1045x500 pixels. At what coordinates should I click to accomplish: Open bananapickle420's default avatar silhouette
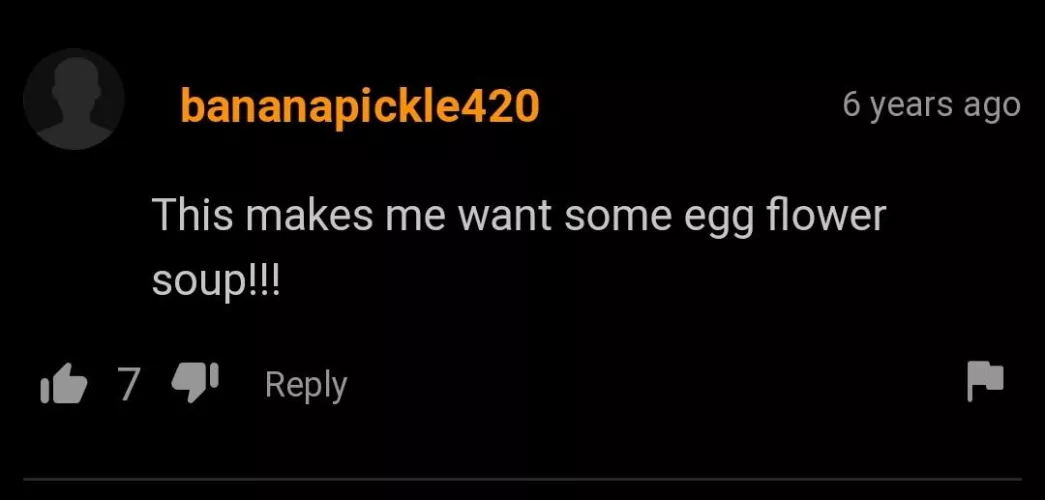click(73, 99)
